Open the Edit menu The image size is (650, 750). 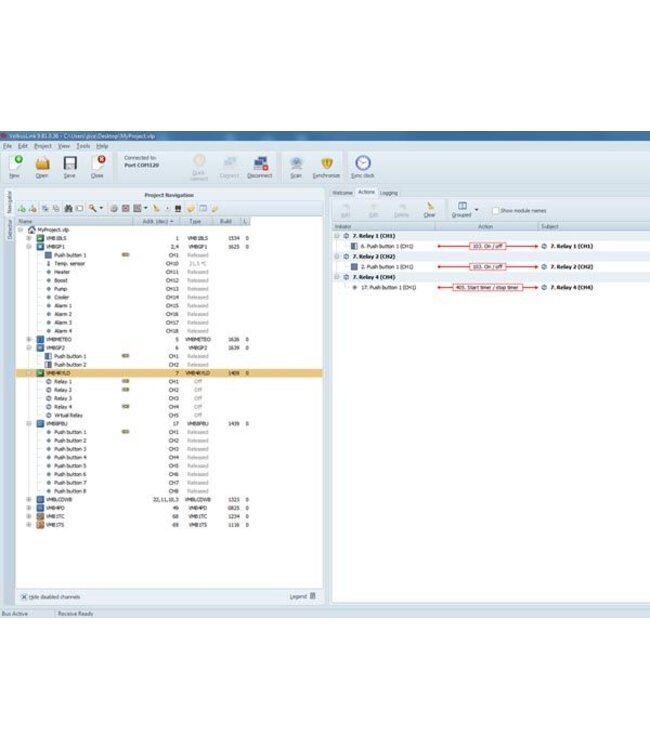click(23, 146)
